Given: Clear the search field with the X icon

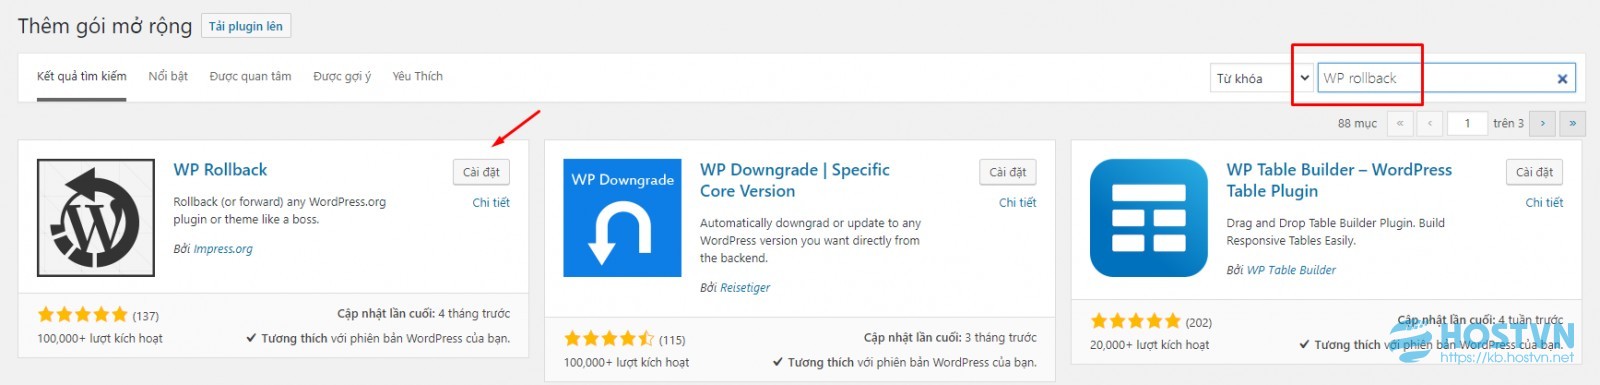Looking at the screenshot, I should (x=1562, y=79).
